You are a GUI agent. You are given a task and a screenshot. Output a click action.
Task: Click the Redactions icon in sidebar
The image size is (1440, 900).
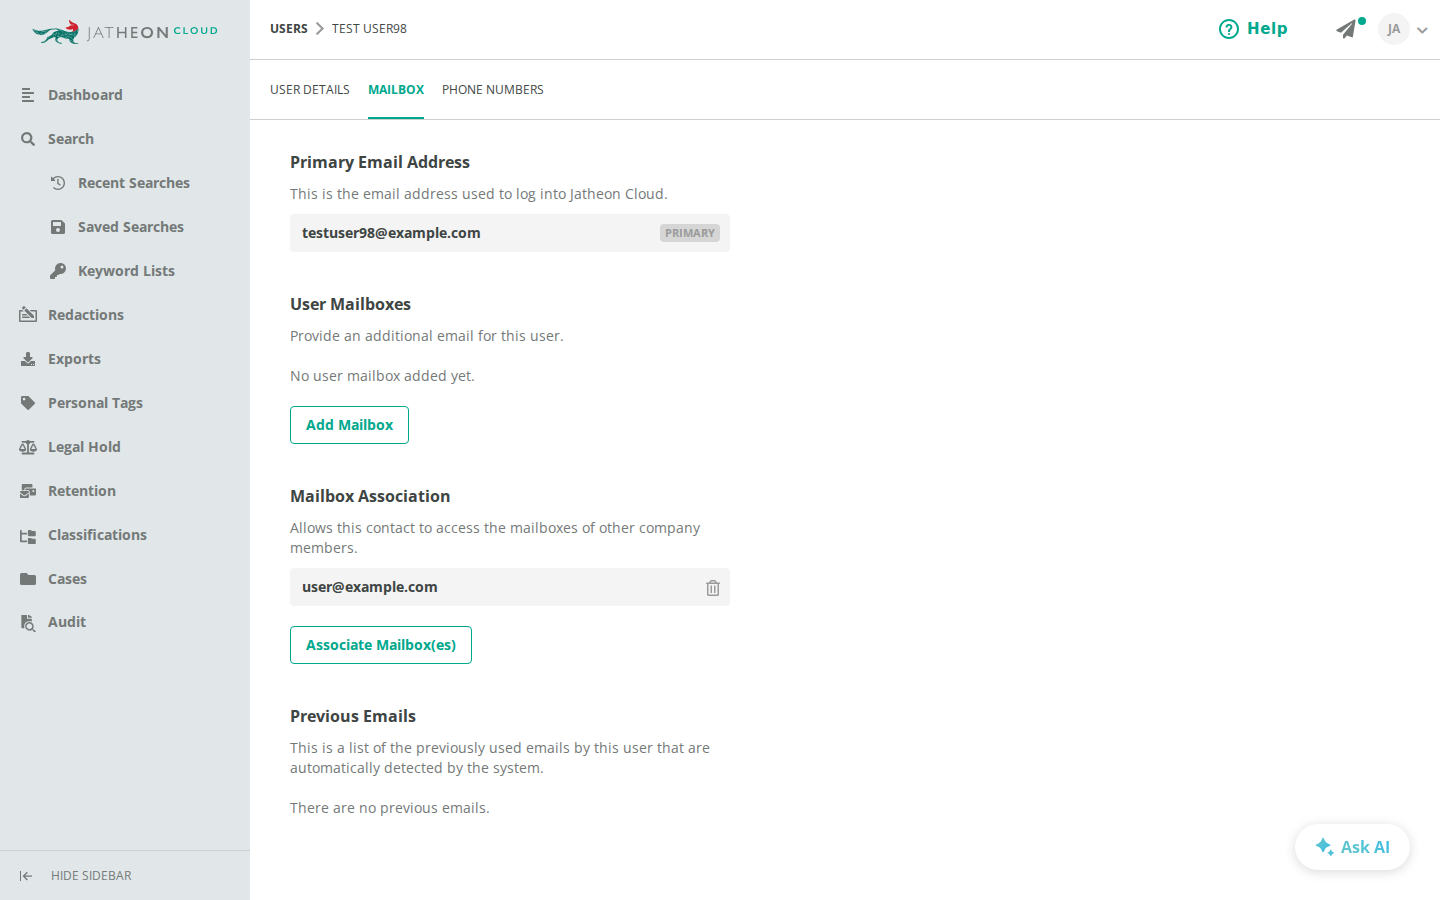pyautogui.click(x=28, y=315)
